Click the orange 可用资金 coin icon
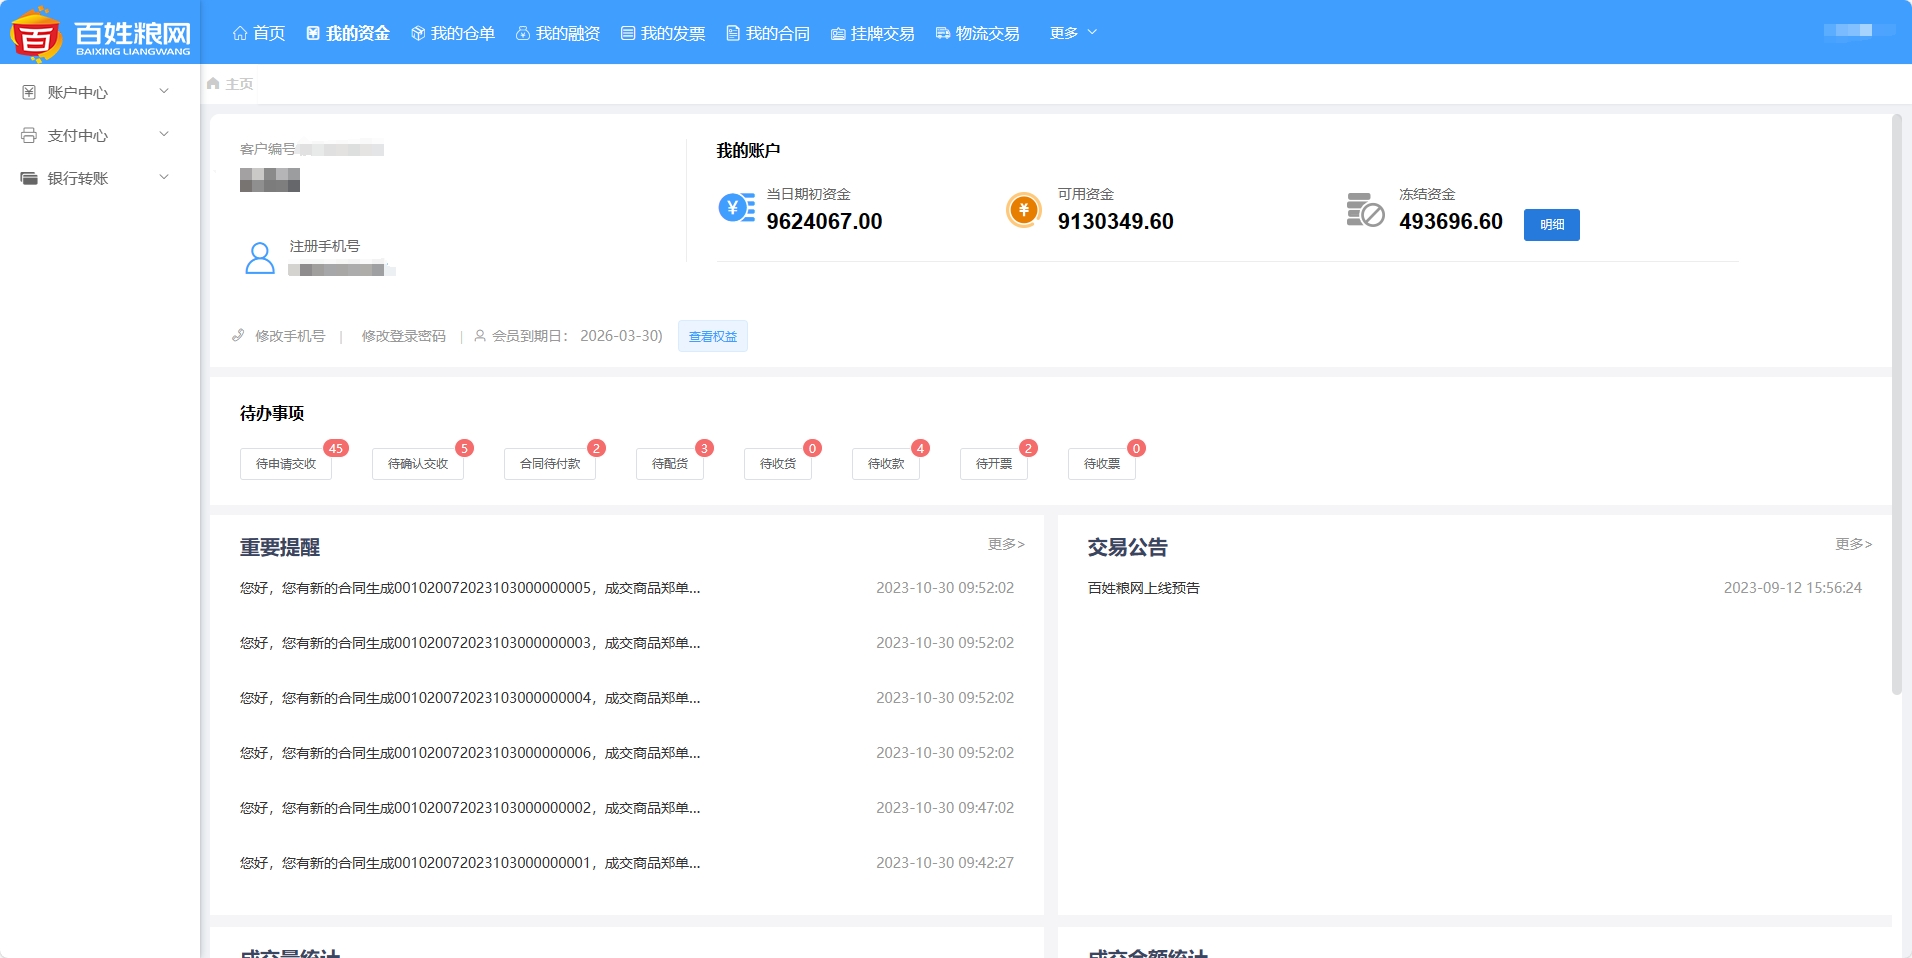1912x958 pixels. coord(1023,210)
